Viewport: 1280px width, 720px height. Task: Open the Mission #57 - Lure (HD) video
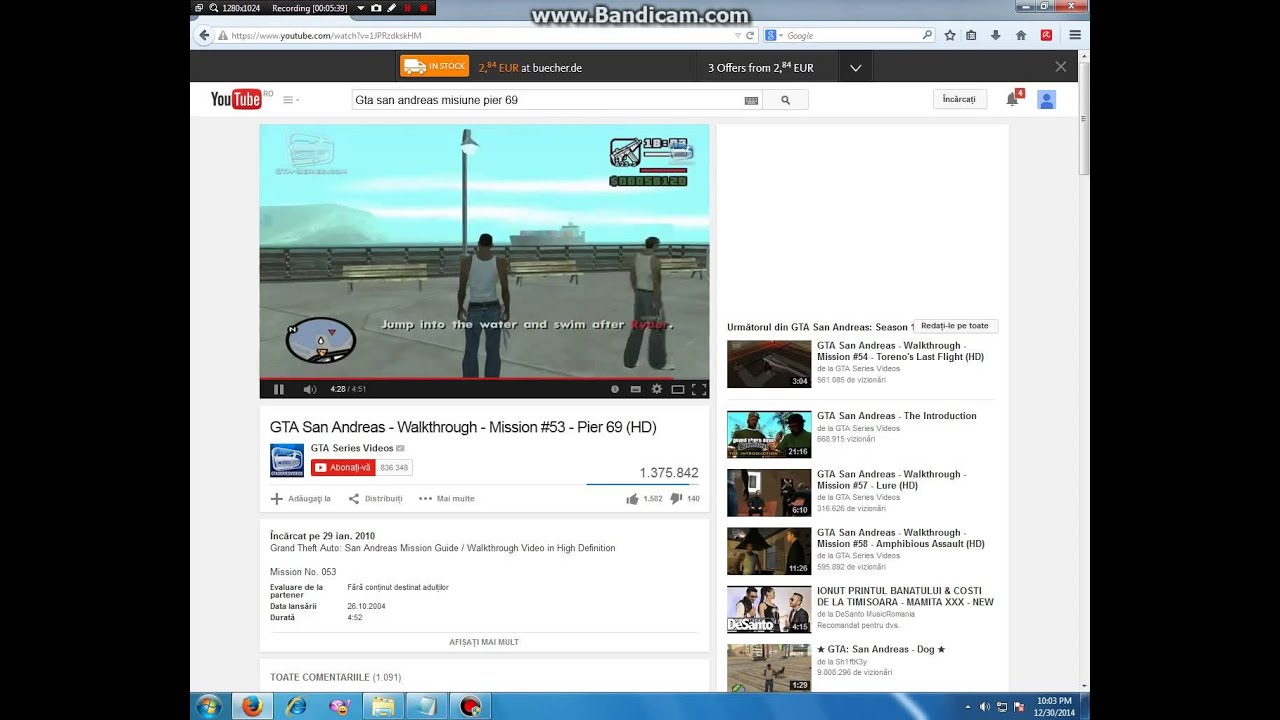coord(892,480)
